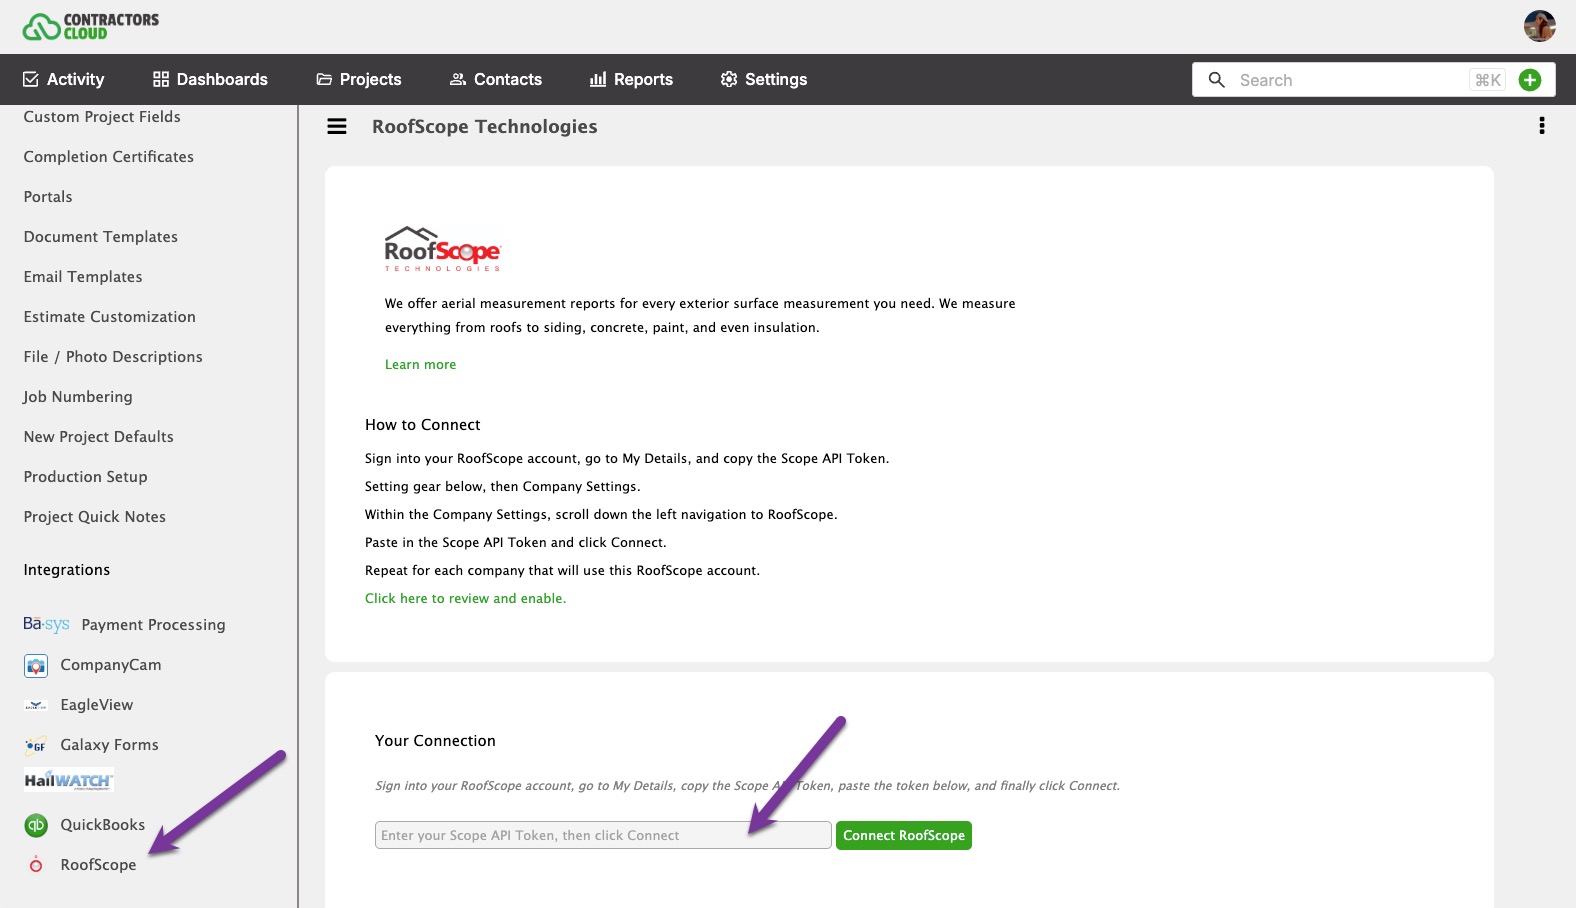
Task: Click the Connect RoofScope button
Action: [x=904, y=835]
